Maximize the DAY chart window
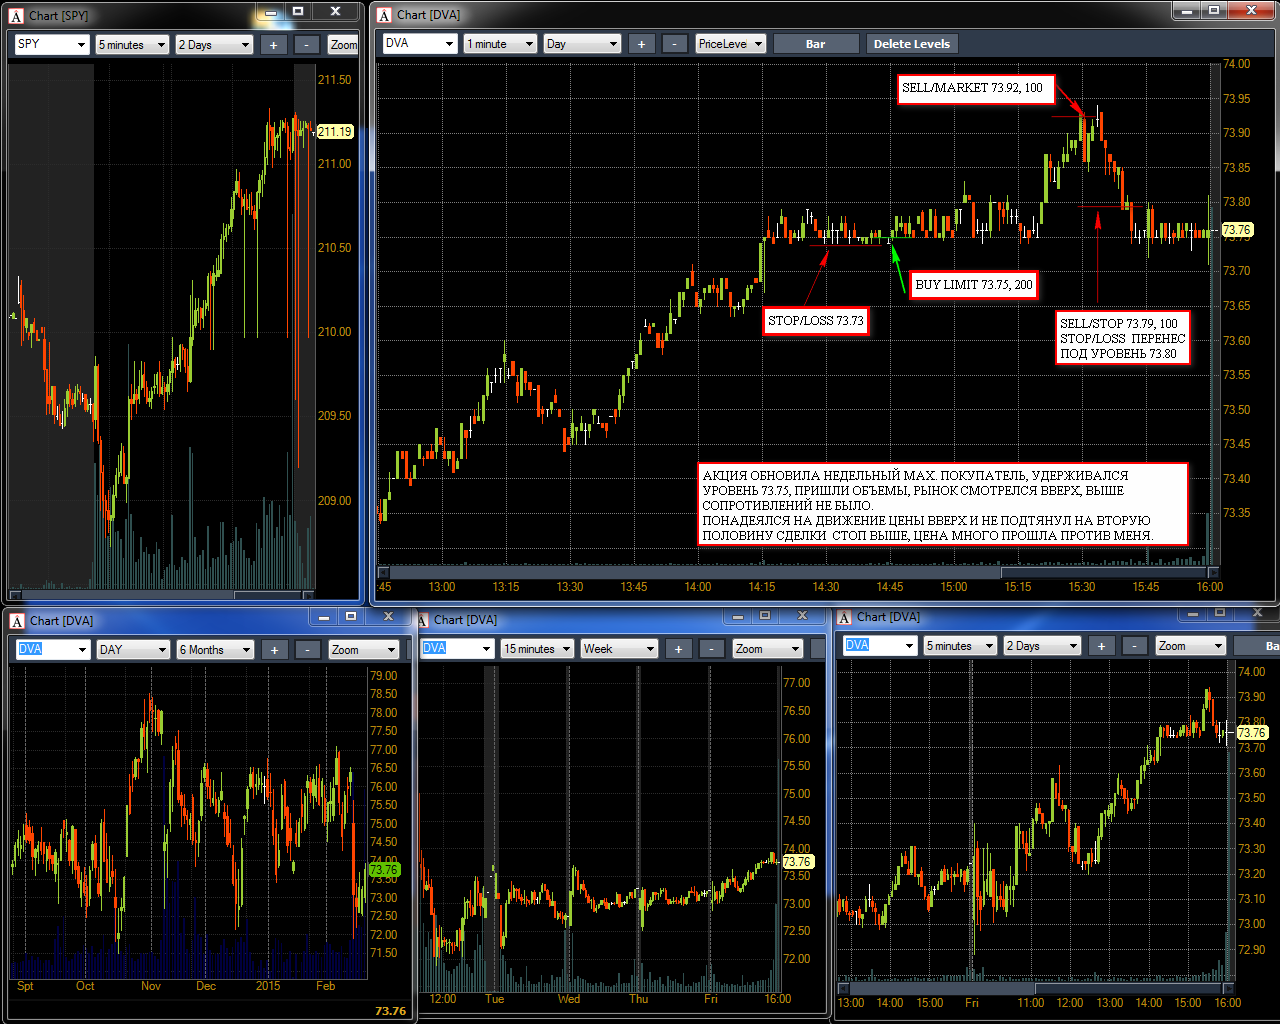The height and width of the screenshot is (1024, 1280). tap(351, 616)
